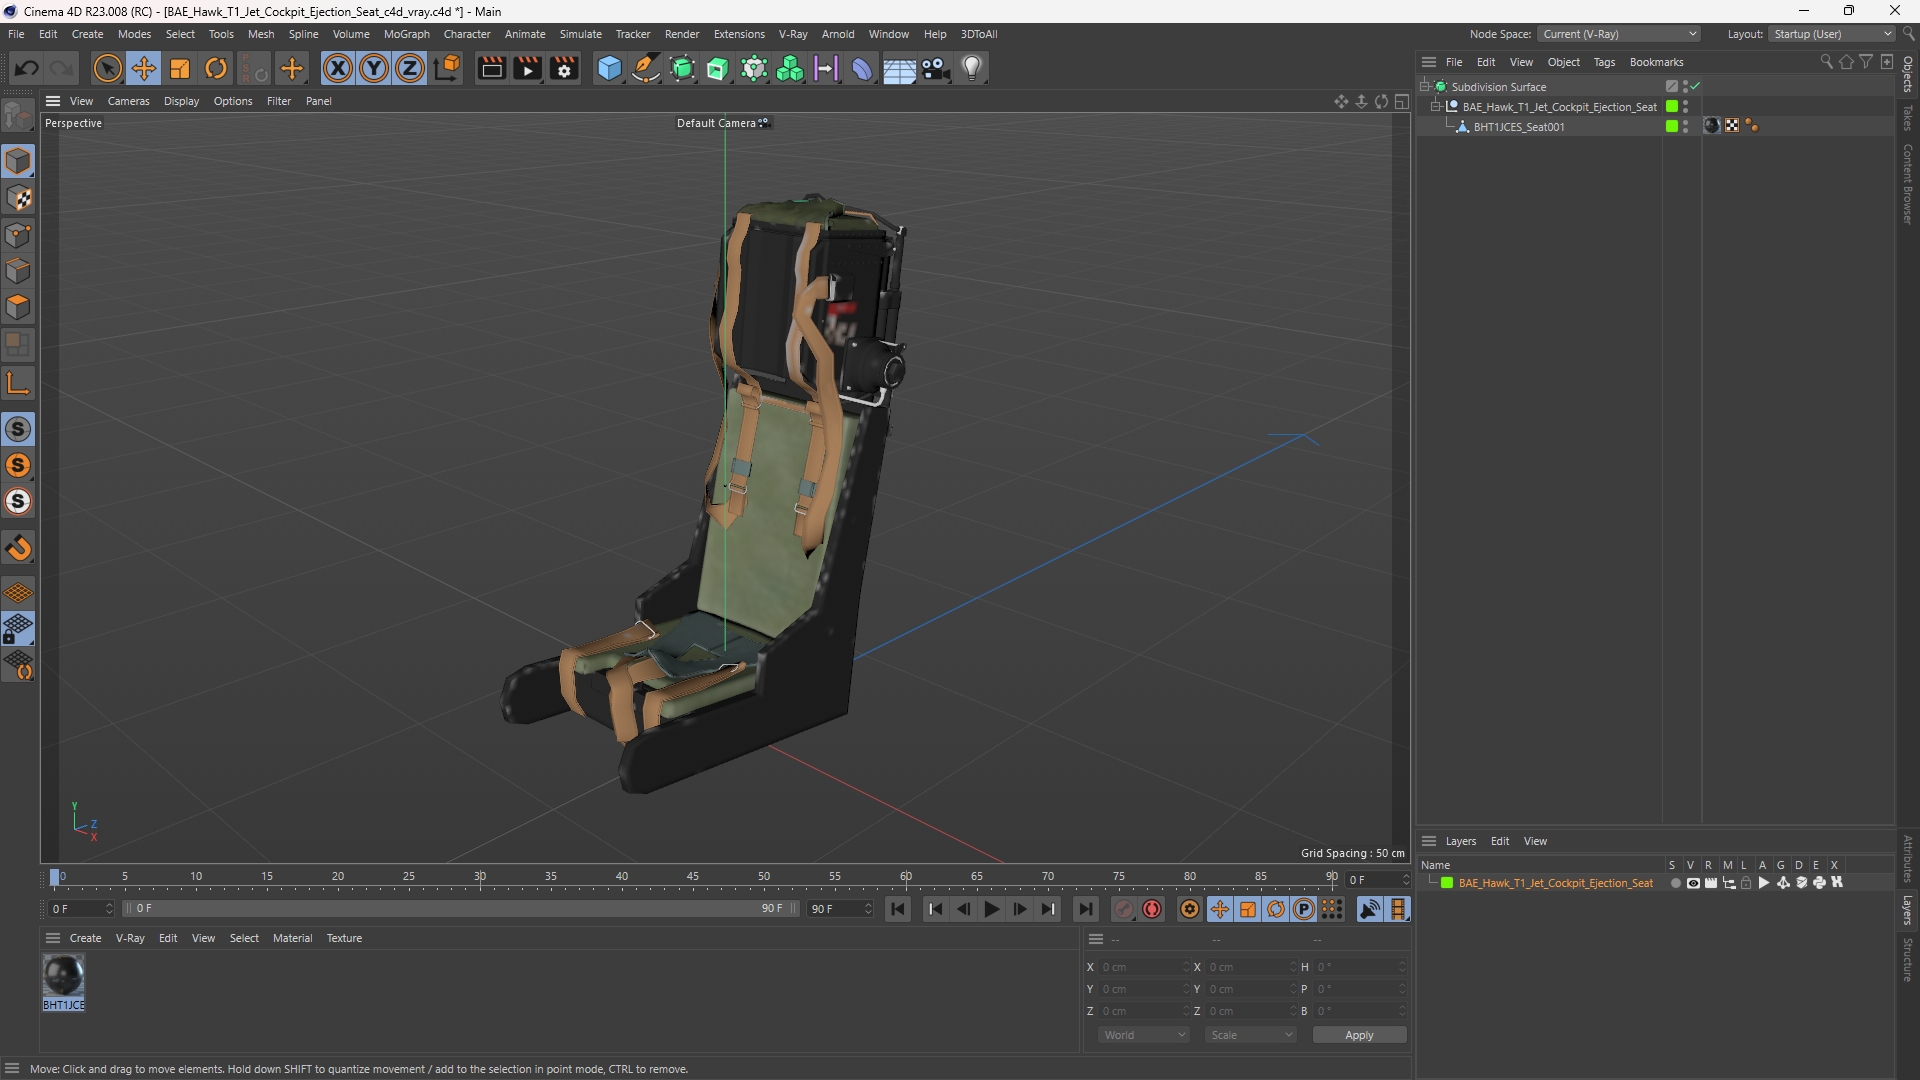Viewport: 1920px width, 1080px height.
Task: Select the Rotate tool
Action: pyautogui.click(x=216, y=68)
